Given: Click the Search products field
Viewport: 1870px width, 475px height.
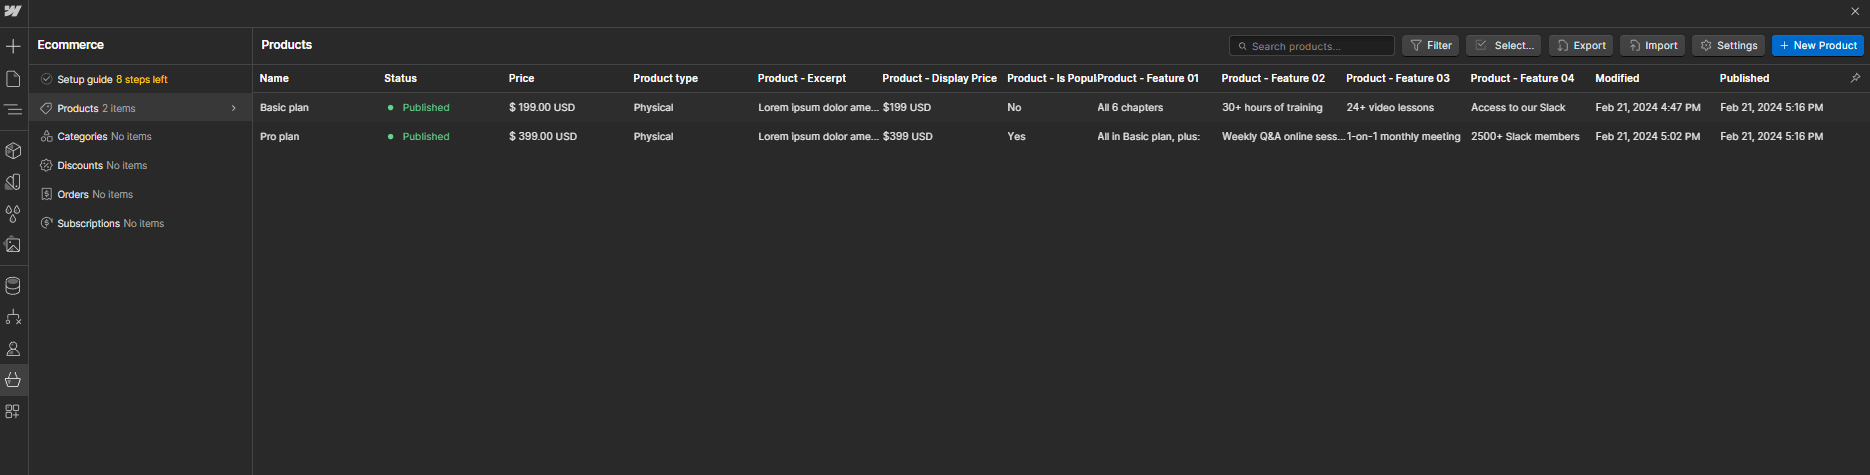Looking at the screenshot, I should [1311, 46].
